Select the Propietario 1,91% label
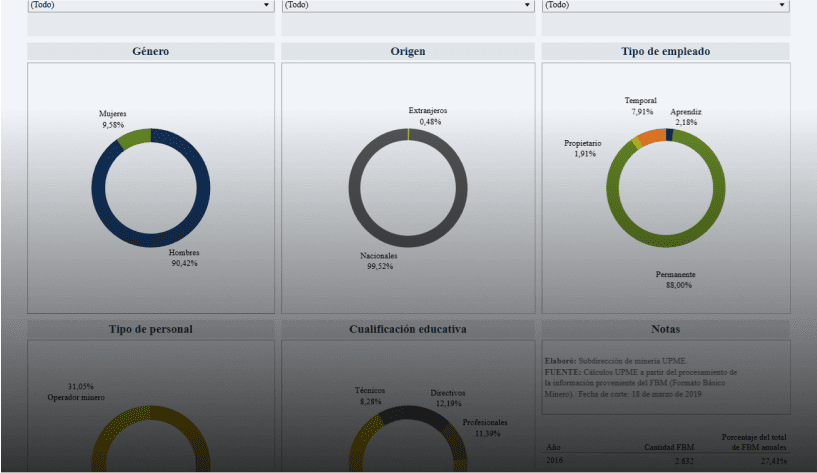 click(x=582, y=149)
